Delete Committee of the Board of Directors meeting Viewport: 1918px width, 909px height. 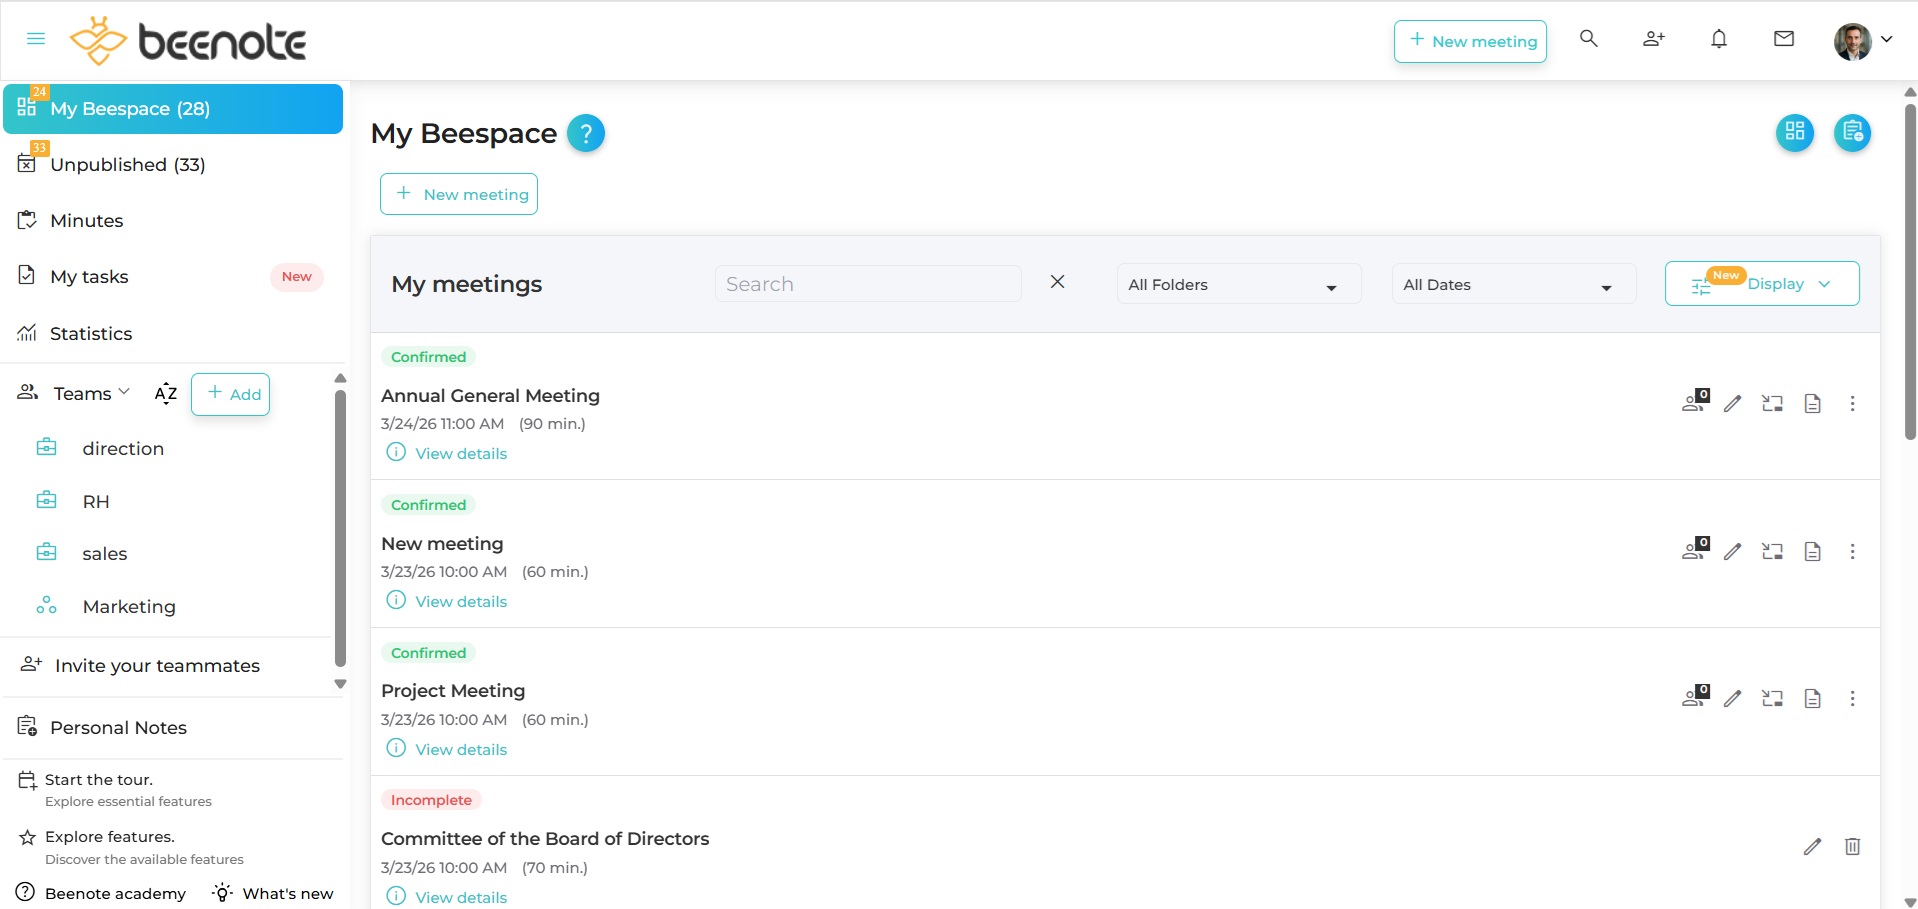point(1852,846)
